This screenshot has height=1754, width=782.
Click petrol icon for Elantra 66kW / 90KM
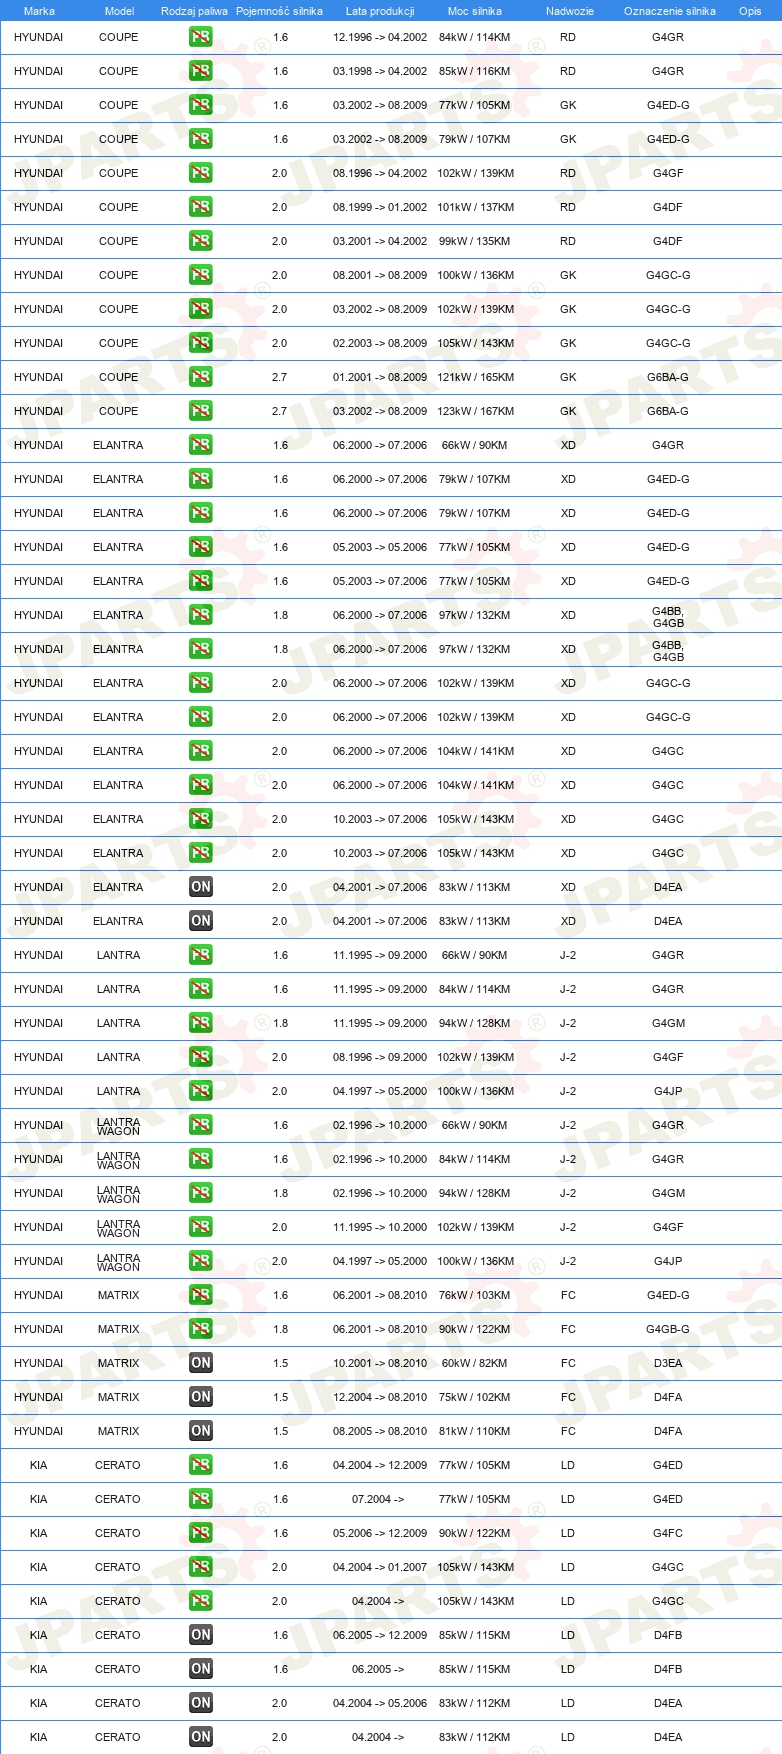pyautogui.click(x=201, y=445)
